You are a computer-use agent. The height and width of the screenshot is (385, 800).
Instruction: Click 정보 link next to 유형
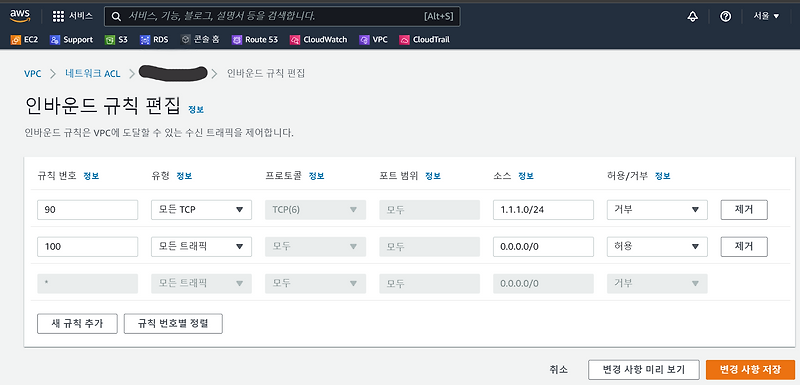[184, 176]
